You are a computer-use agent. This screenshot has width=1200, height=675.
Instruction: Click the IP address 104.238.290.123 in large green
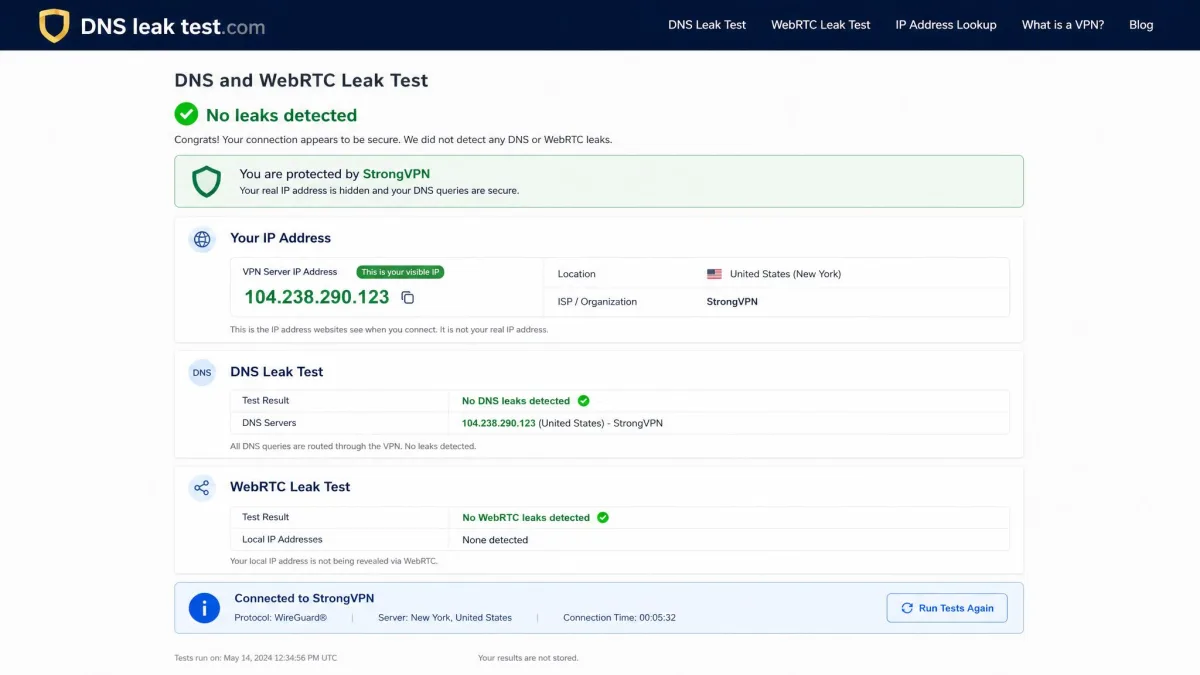coord(317,297)
